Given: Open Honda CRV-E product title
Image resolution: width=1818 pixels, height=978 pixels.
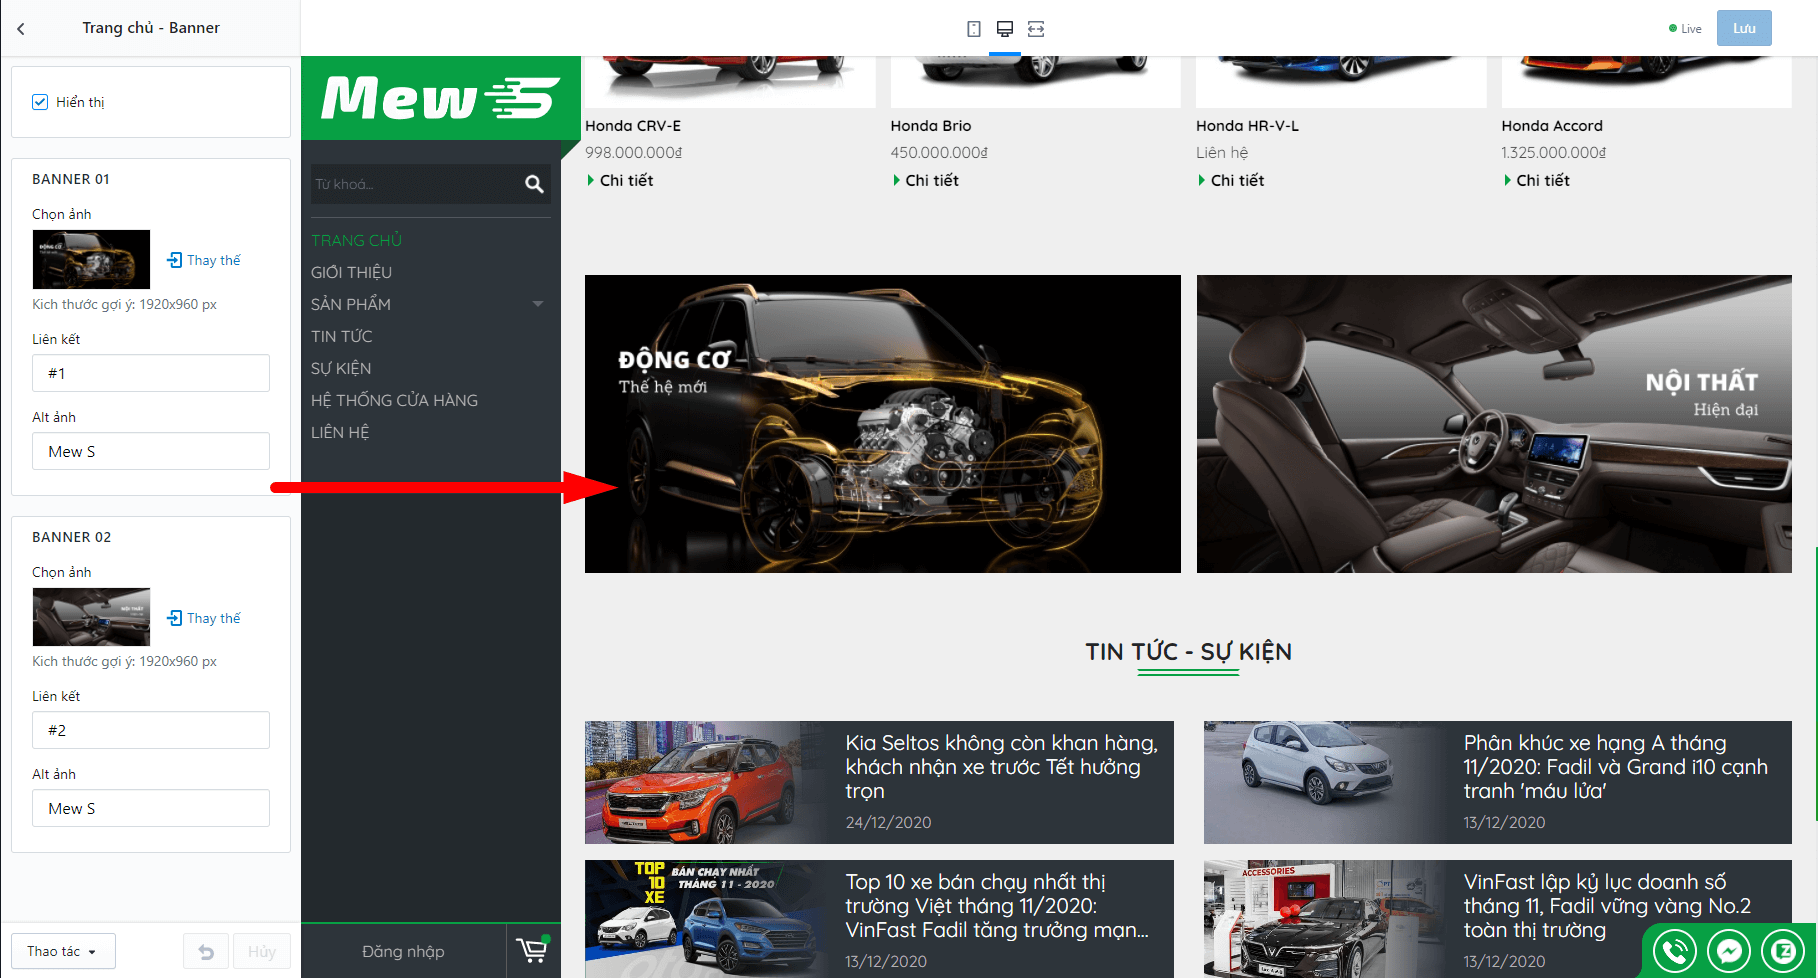Looking at the screenshot, I should coord(633,126).
